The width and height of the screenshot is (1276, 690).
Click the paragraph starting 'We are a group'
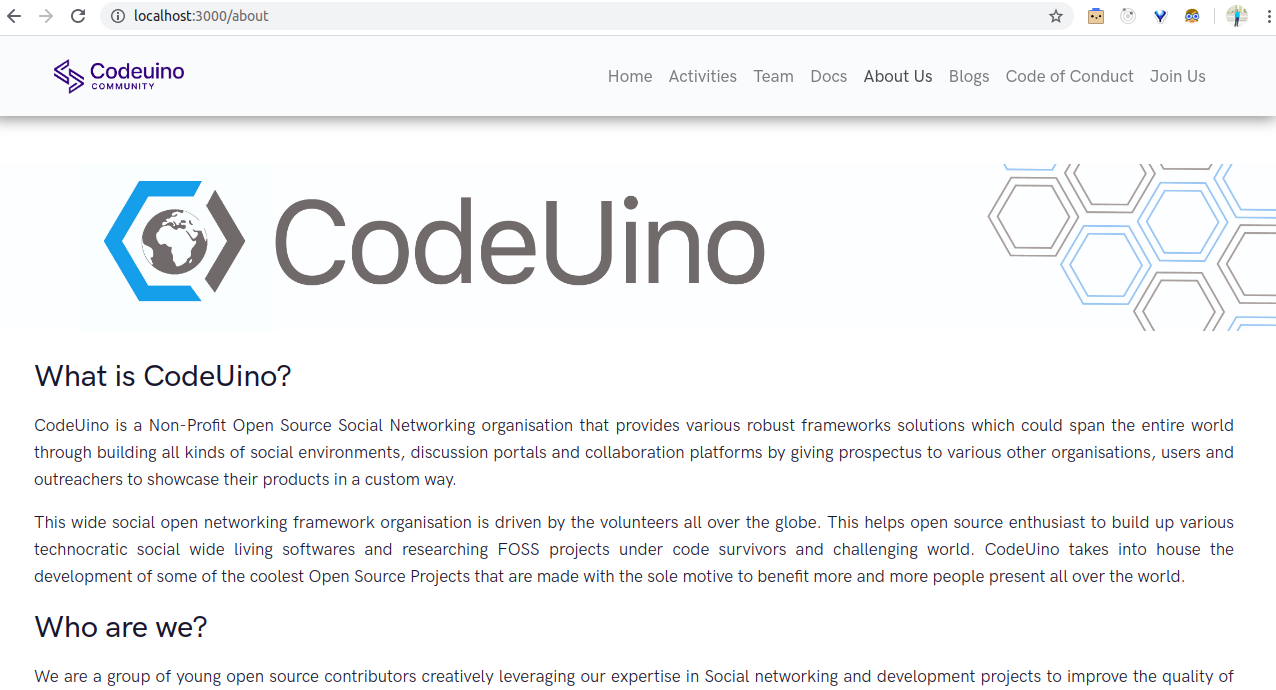point(634,677)
